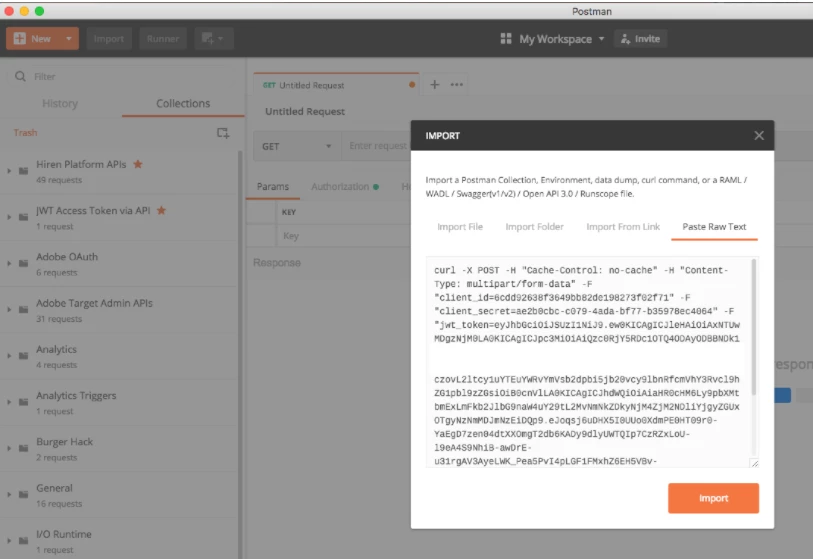Select the Import From Link tab

pos(623,227)
